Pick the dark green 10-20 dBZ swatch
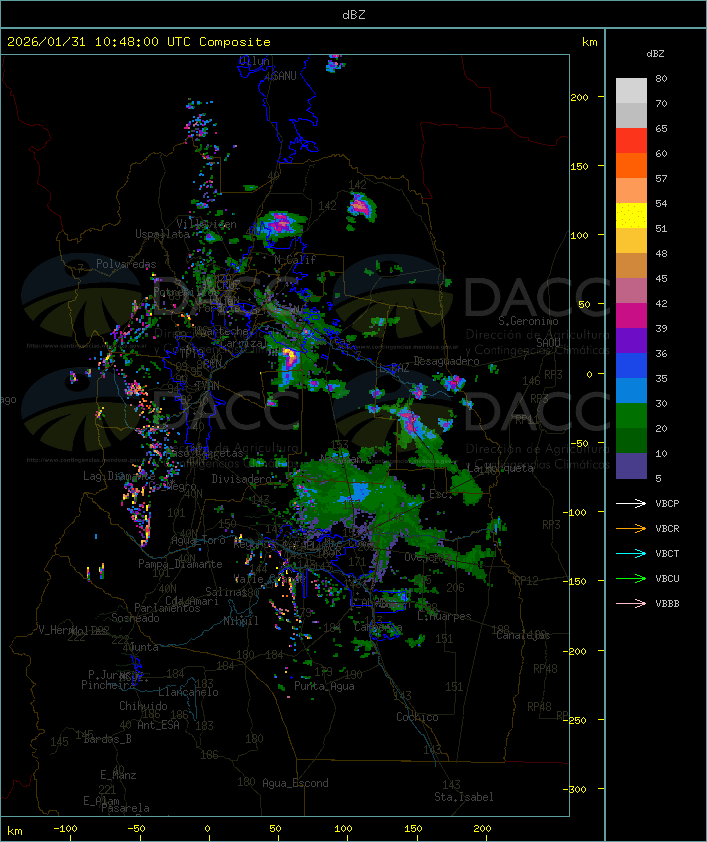 click(631, 441)
